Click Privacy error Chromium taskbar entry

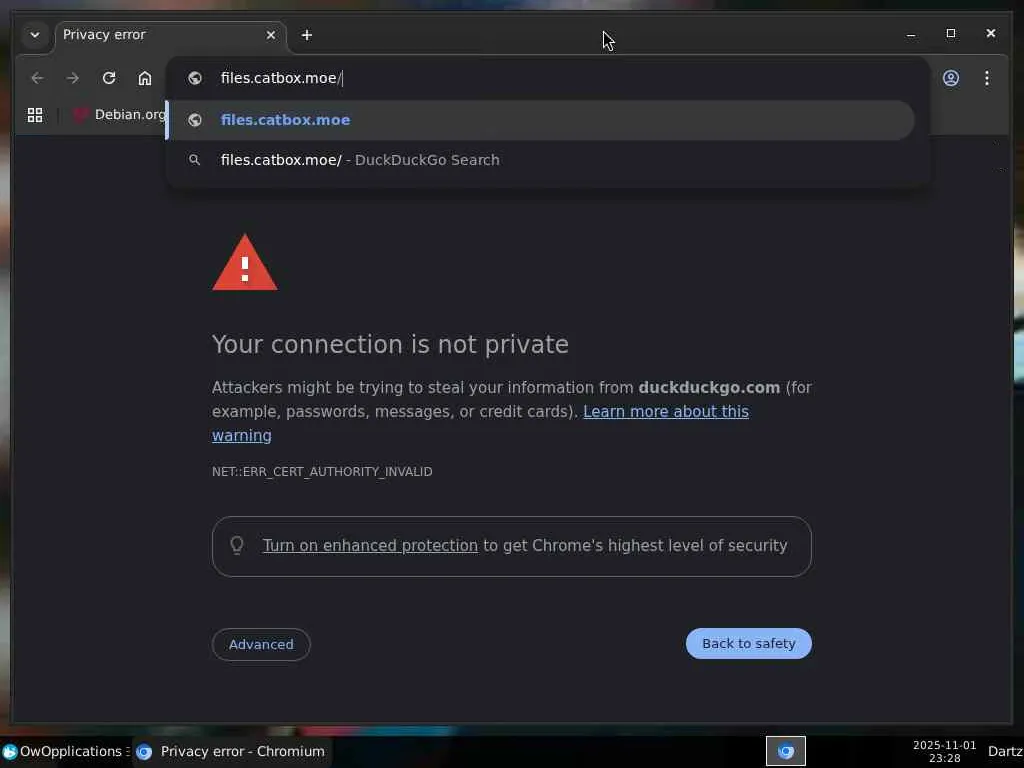(x=231, y=751)
